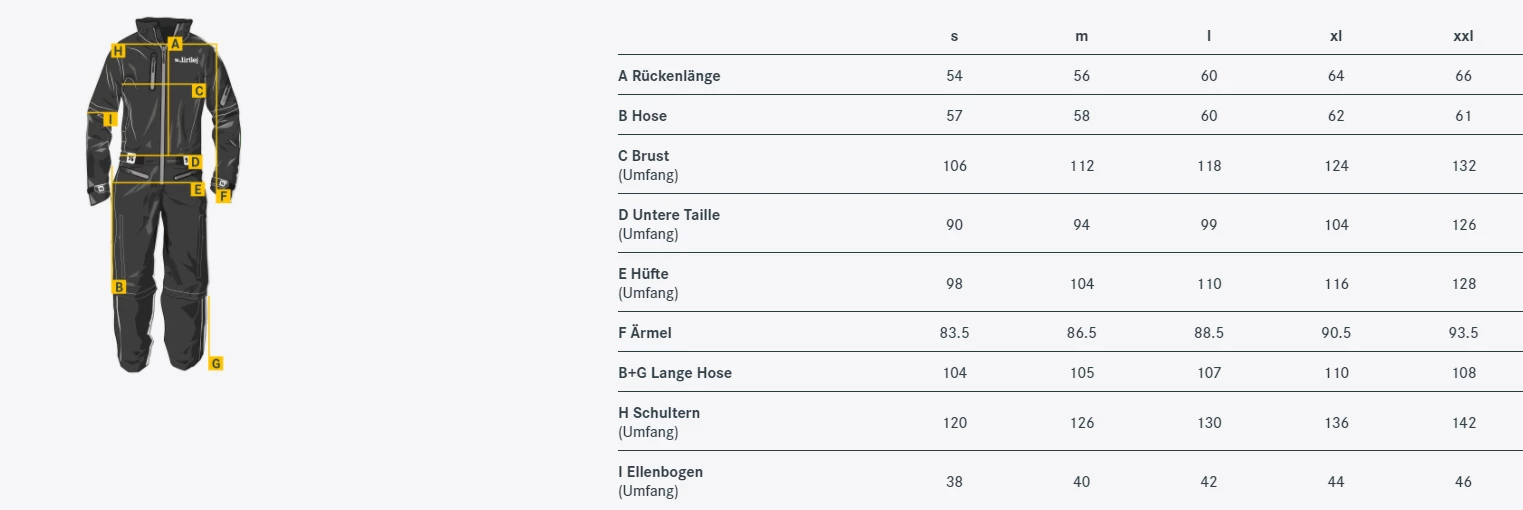The image size is (1523, 510).
Task: Select the xl size column header
Action: [x=1336, y=36]
